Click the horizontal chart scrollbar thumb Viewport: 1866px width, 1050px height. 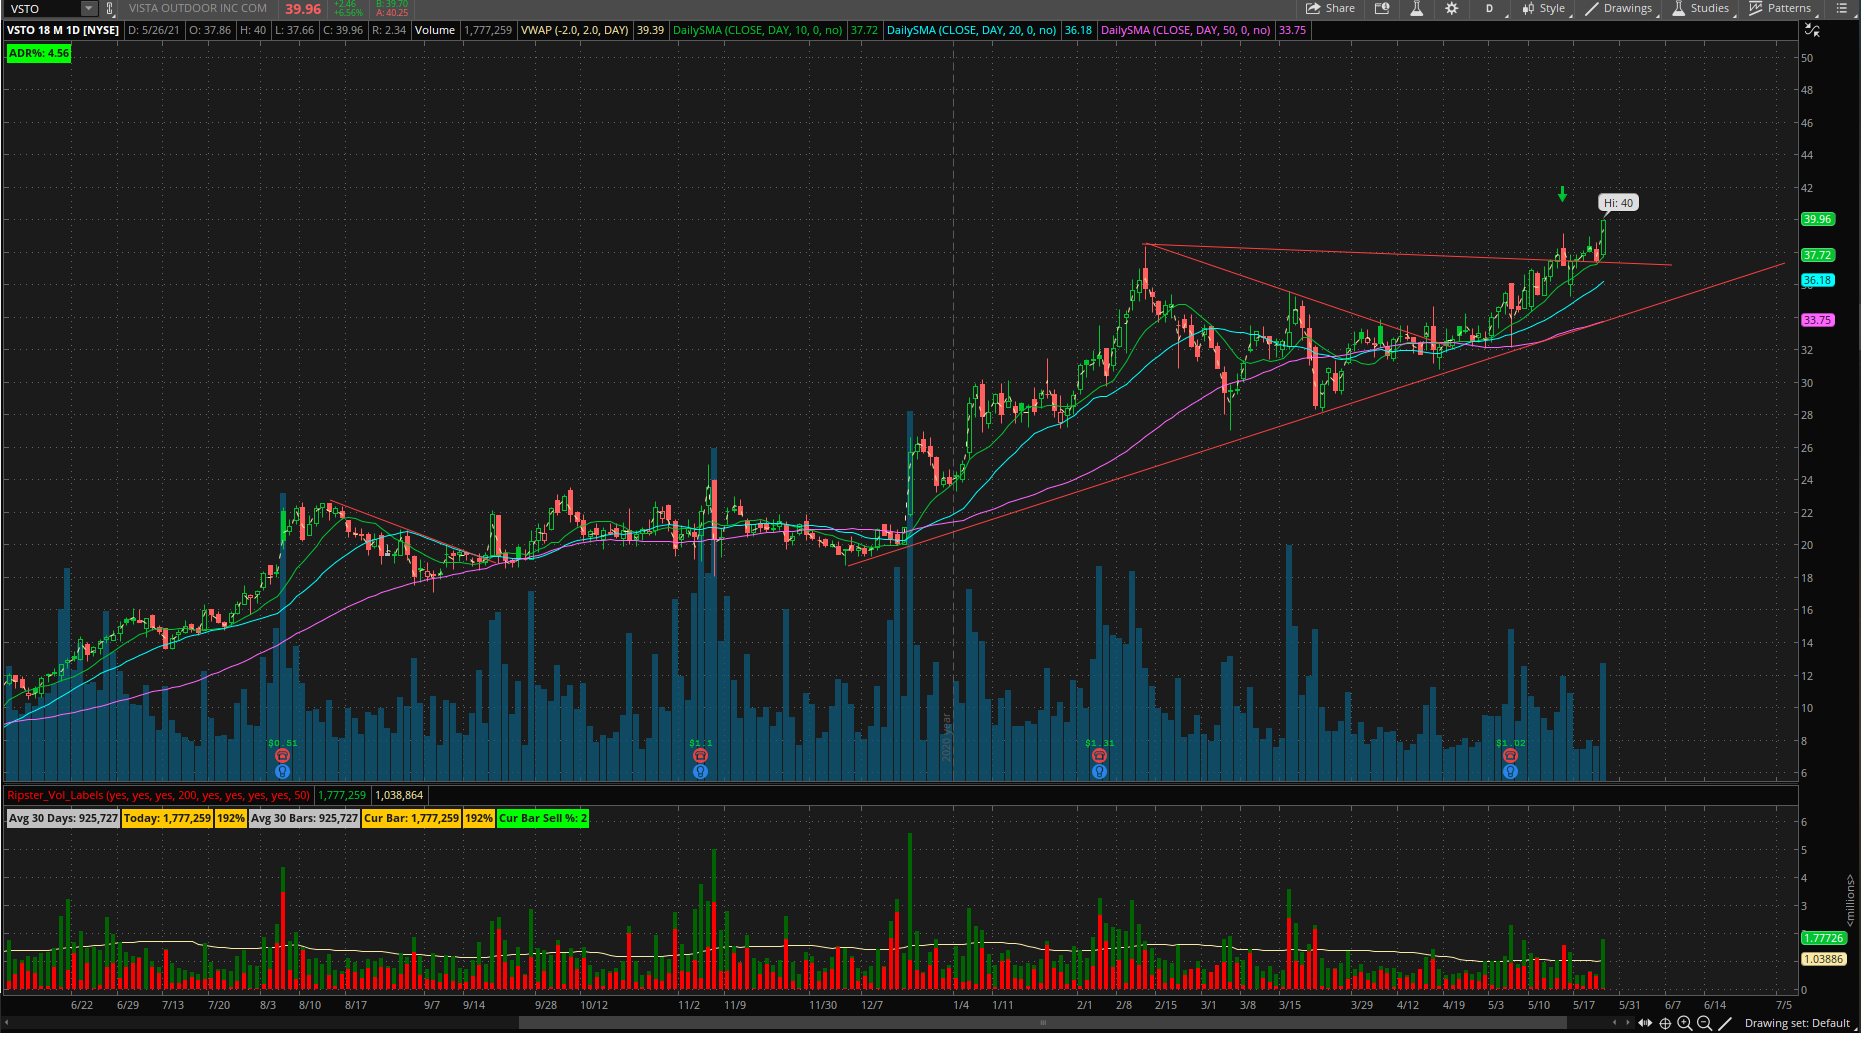pos(1042,1023)
